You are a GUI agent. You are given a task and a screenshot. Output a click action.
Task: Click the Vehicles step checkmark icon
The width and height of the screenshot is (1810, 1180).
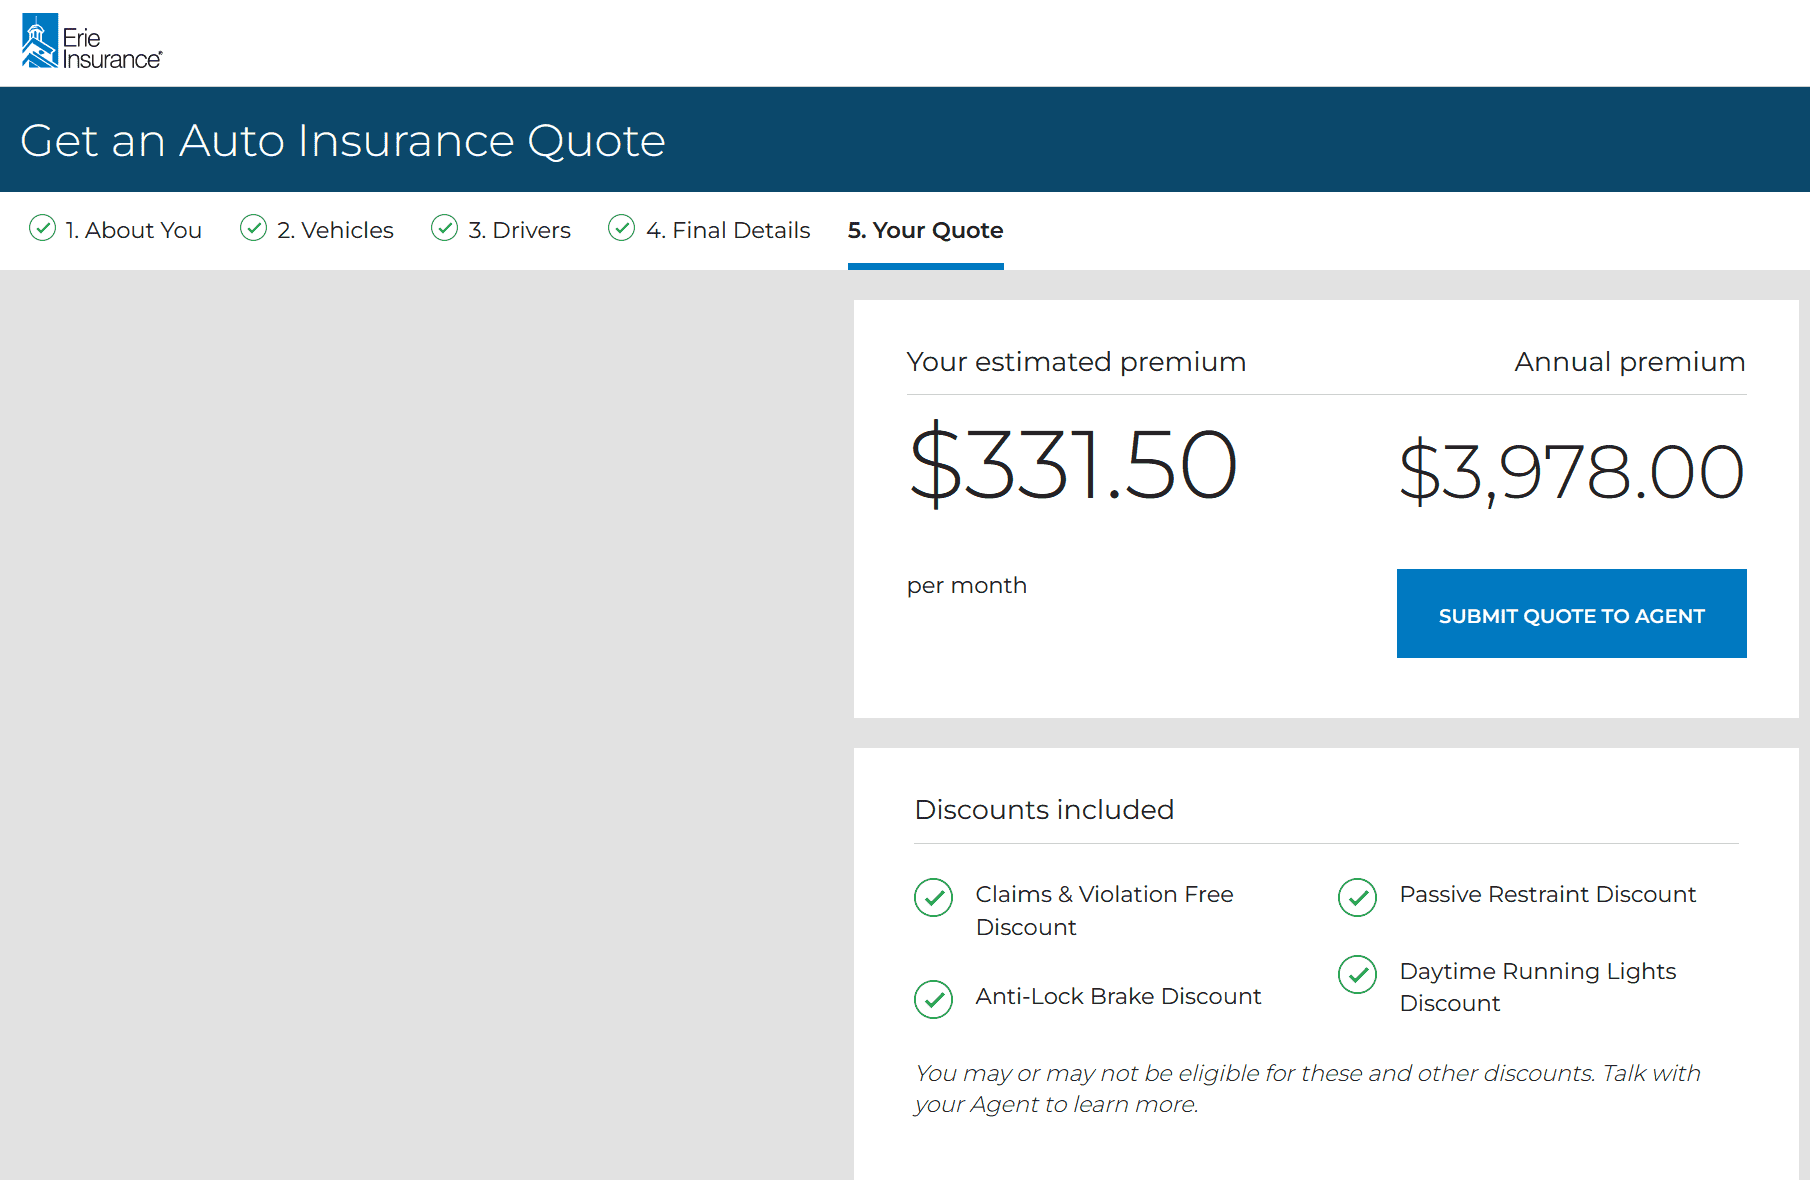pos(254,228)
